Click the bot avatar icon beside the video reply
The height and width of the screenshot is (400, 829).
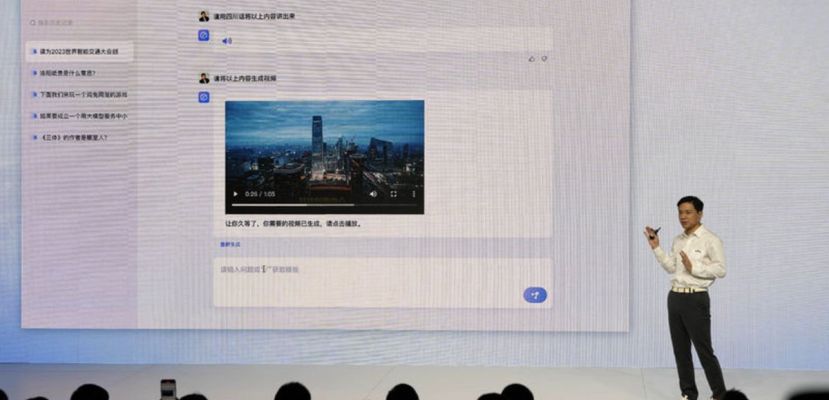pos(204,97)
